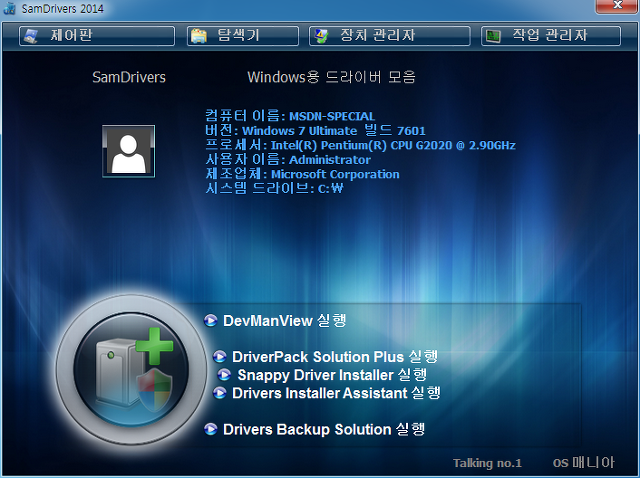The image size is (640, 478).
Task: Click the user avatar picture
Action: (x=129, y=151)
